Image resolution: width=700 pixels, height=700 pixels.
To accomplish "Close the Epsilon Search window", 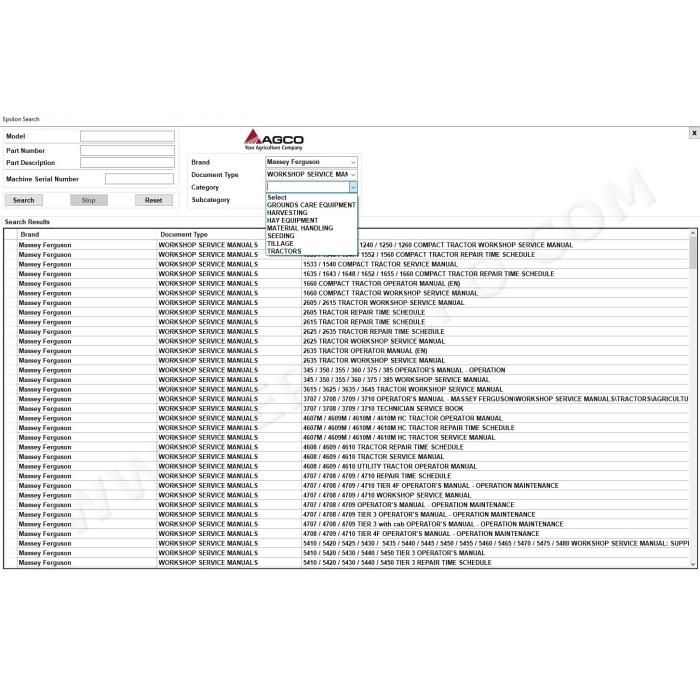I will (x=694, y=133).
